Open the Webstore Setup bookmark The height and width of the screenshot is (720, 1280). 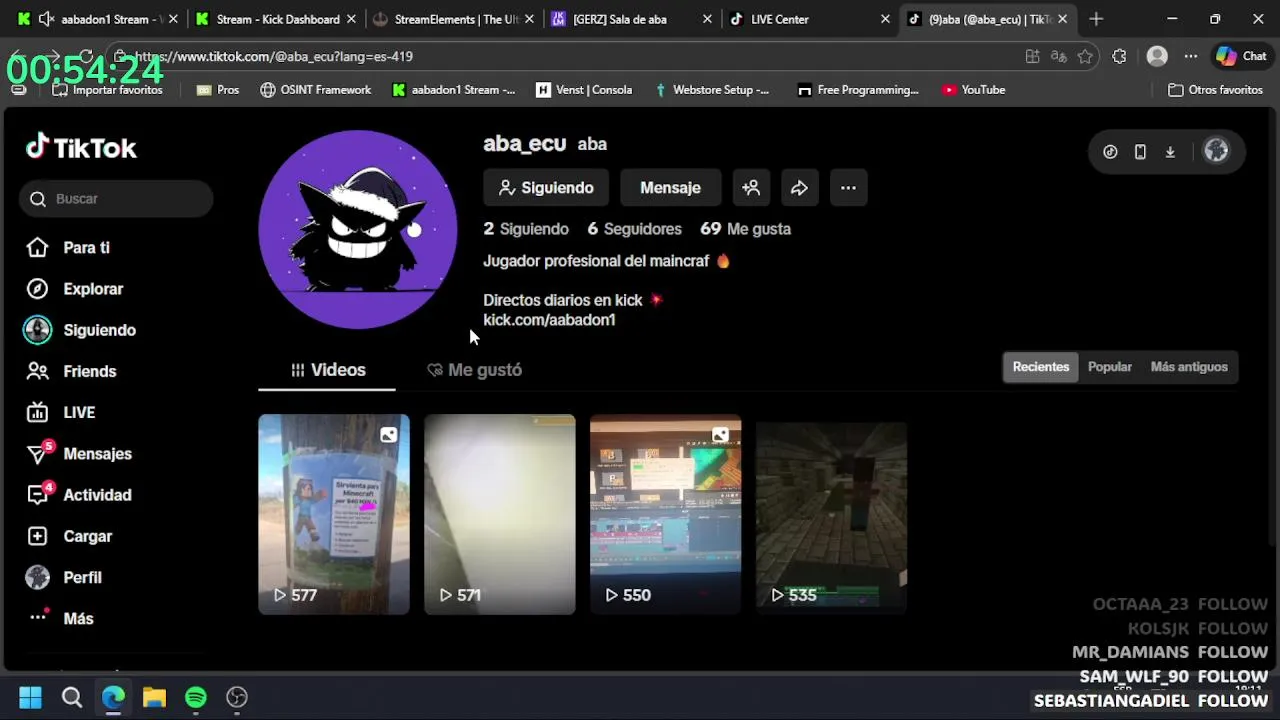pyautogui.click(x=711, y=90)
